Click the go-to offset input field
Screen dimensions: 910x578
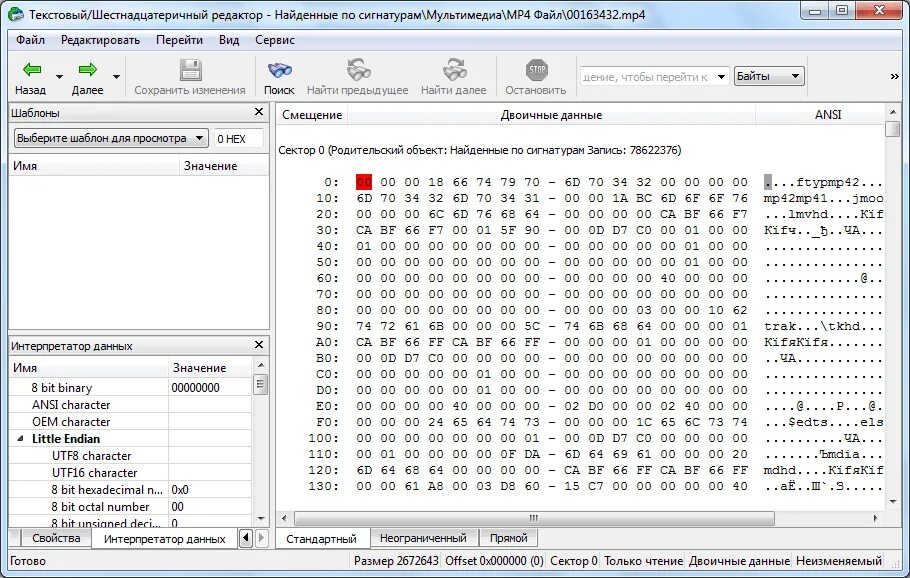tap(647, 77)
